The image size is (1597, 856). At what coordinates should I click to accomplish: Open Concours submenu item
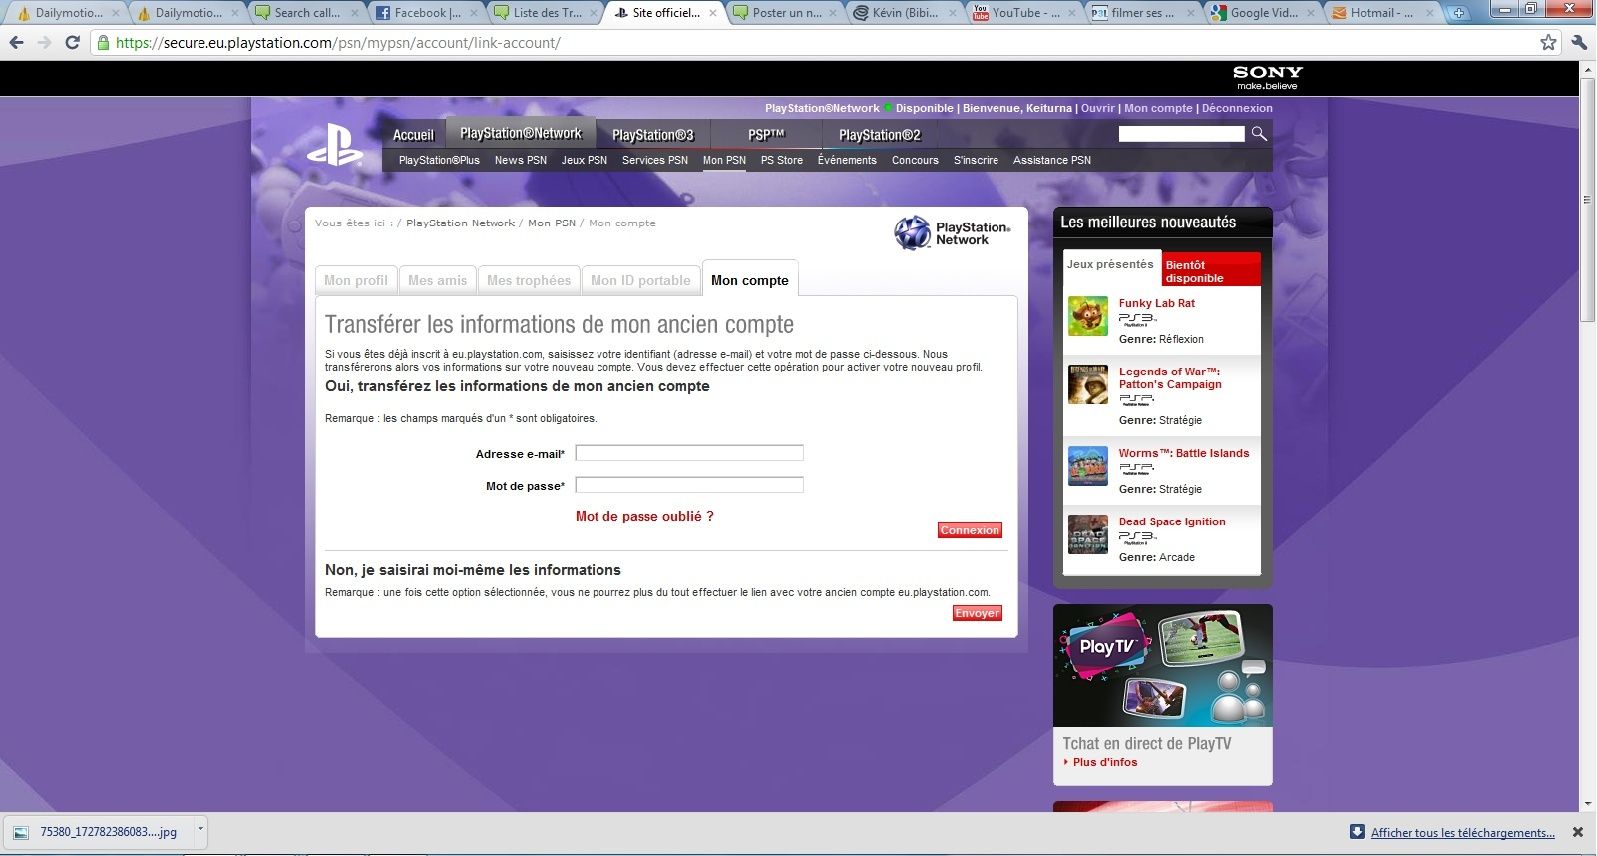(x=915, y=160)
